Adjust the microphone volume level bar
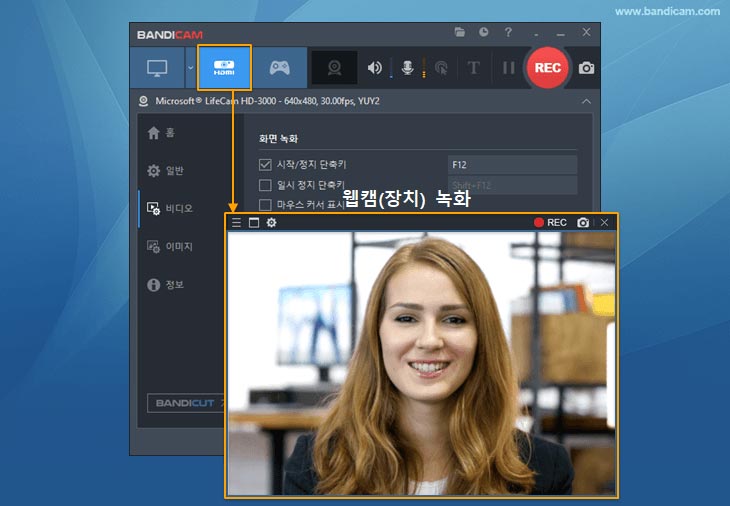730x506 pixels. pyautogui.click(x=424, y=68)
